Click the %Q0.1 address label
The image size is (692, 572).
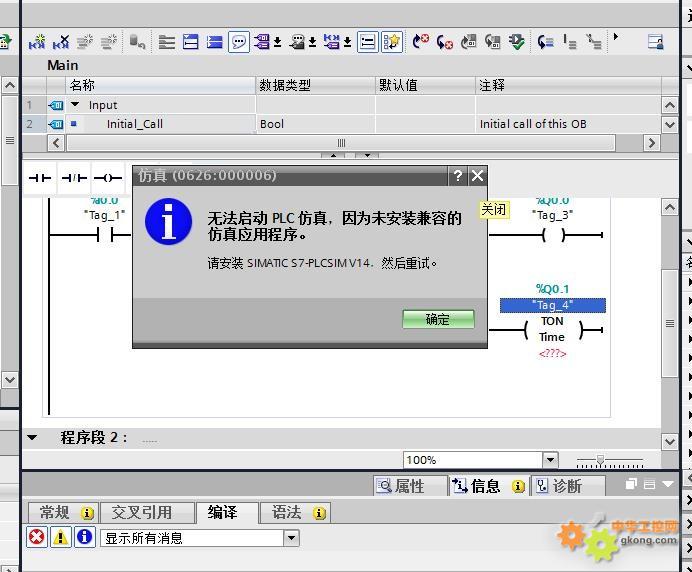[x=553, y=289]
